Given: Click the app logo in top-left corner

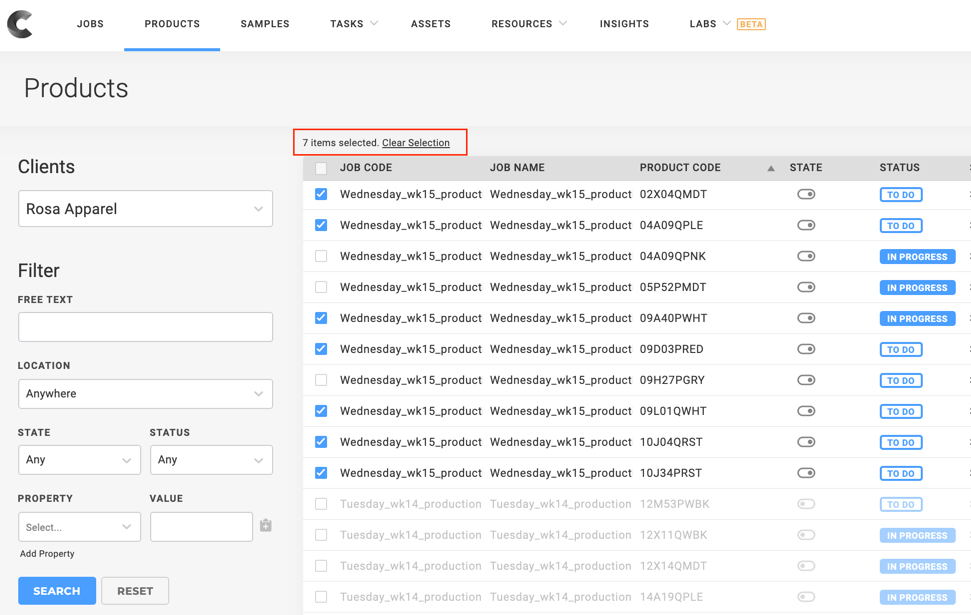Looking at the screenshot, I should 20,24.
